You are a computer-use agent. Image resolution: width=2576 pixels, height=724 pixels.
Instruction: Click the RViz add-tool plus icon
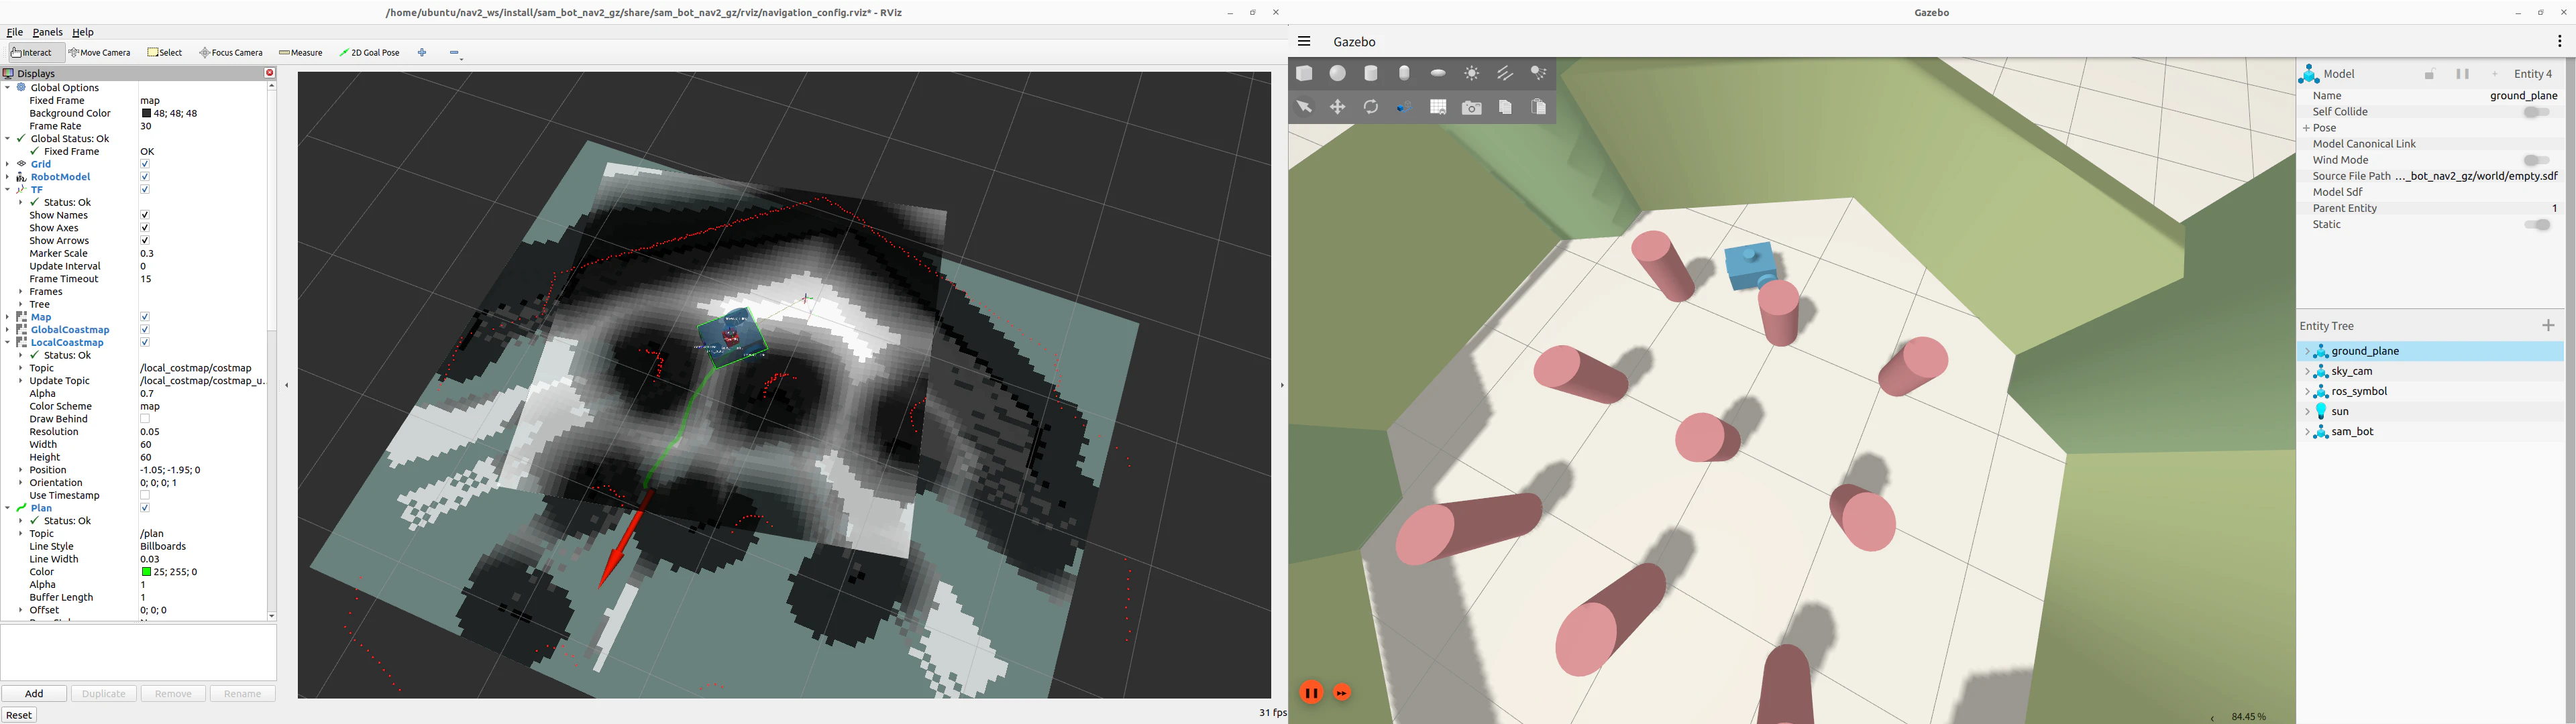(x=422, y=53)
